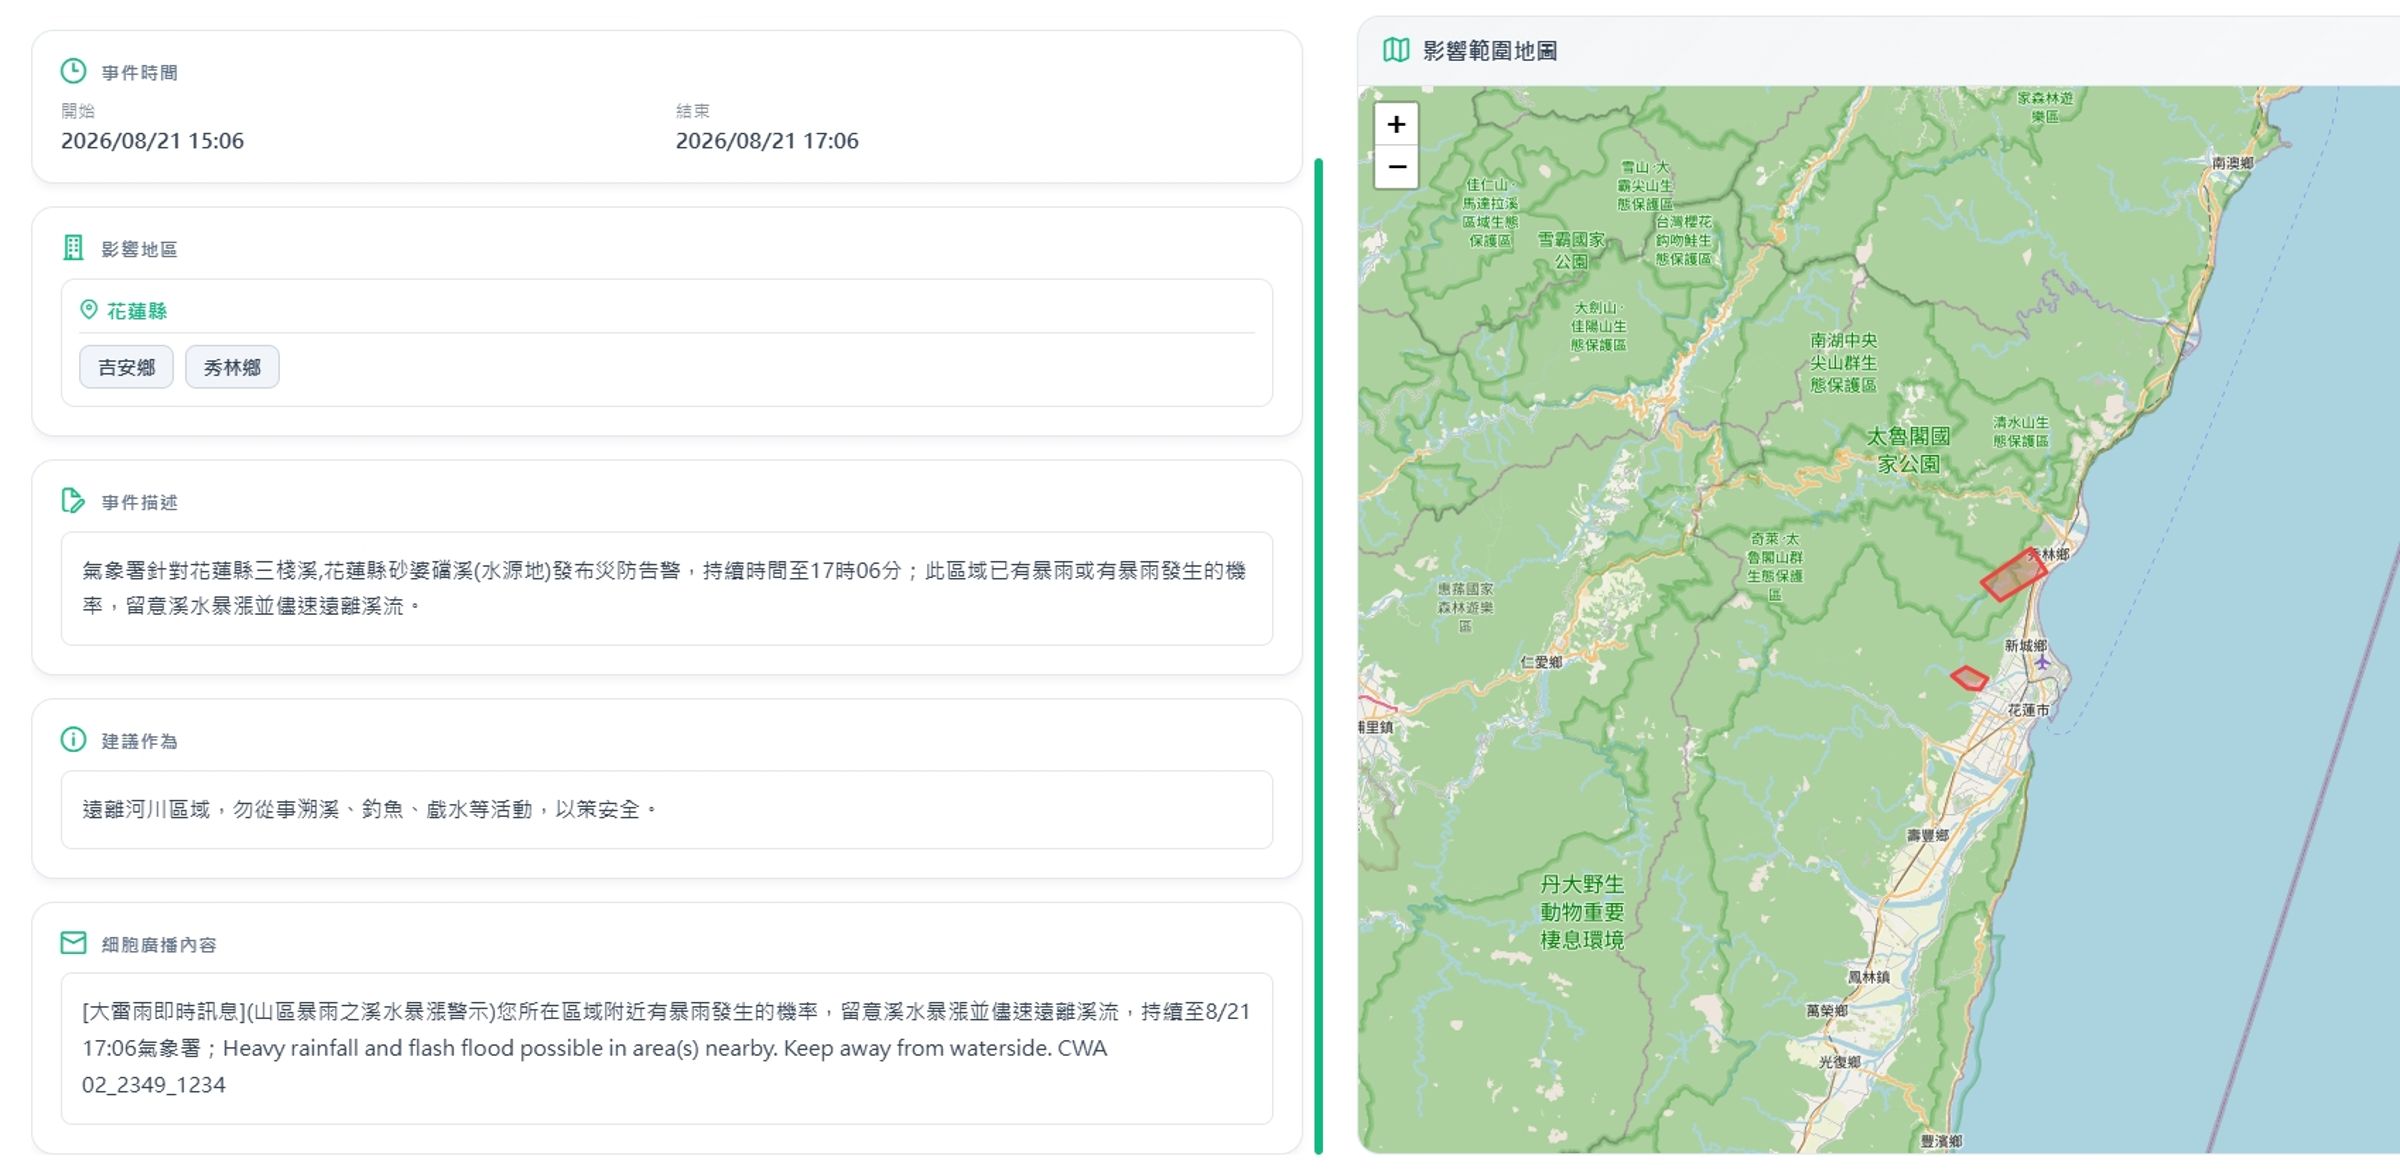This screenshot has width=2400, height=1173.
Task: Click the map icon beside 影響範圍地圖
Action: click(1396, 50)
